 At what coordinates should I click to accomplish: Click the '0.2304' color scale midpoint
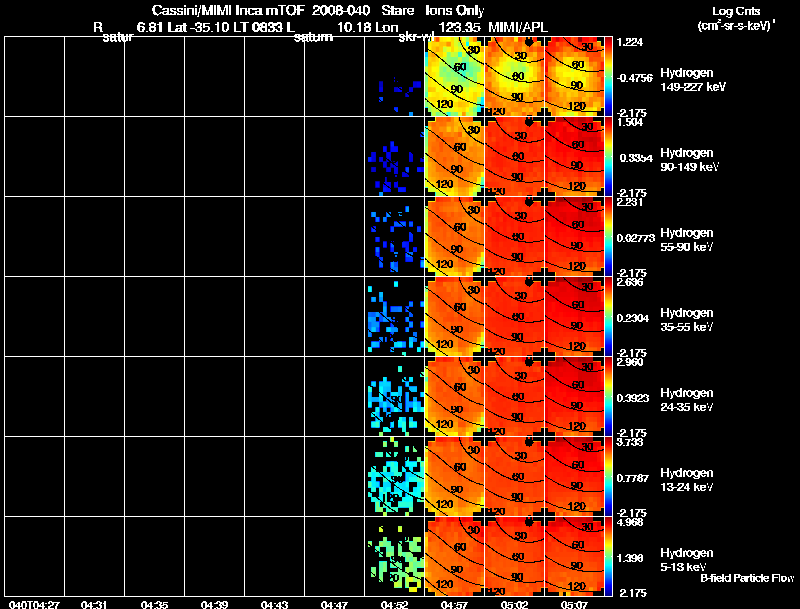(x=633, y=318)
